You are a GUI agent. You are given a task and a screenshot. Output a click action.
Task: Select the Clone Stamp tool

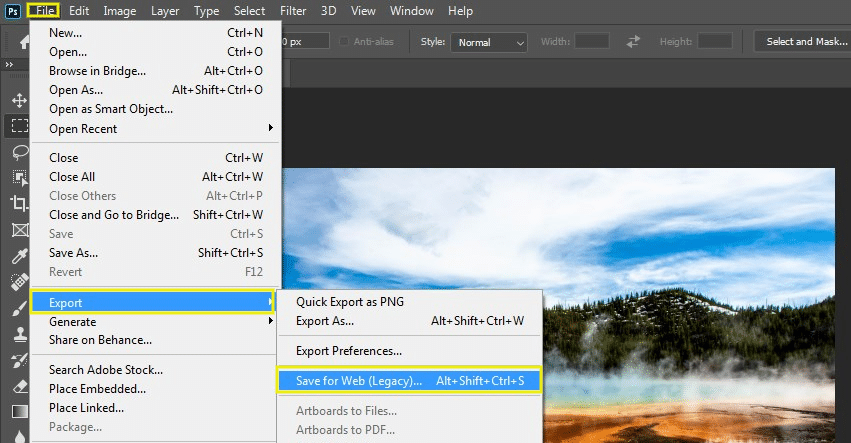coord(20,334)
